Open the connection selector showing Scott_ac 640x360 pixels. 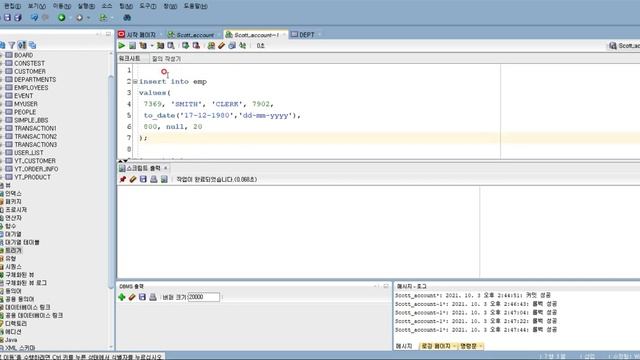click(x=624, y=46)
